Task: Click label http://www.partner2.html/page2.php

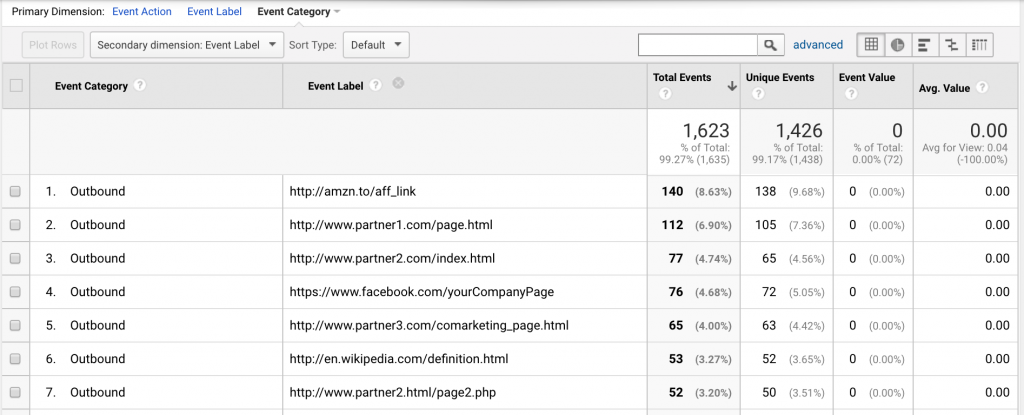Action: coord(392,392)
